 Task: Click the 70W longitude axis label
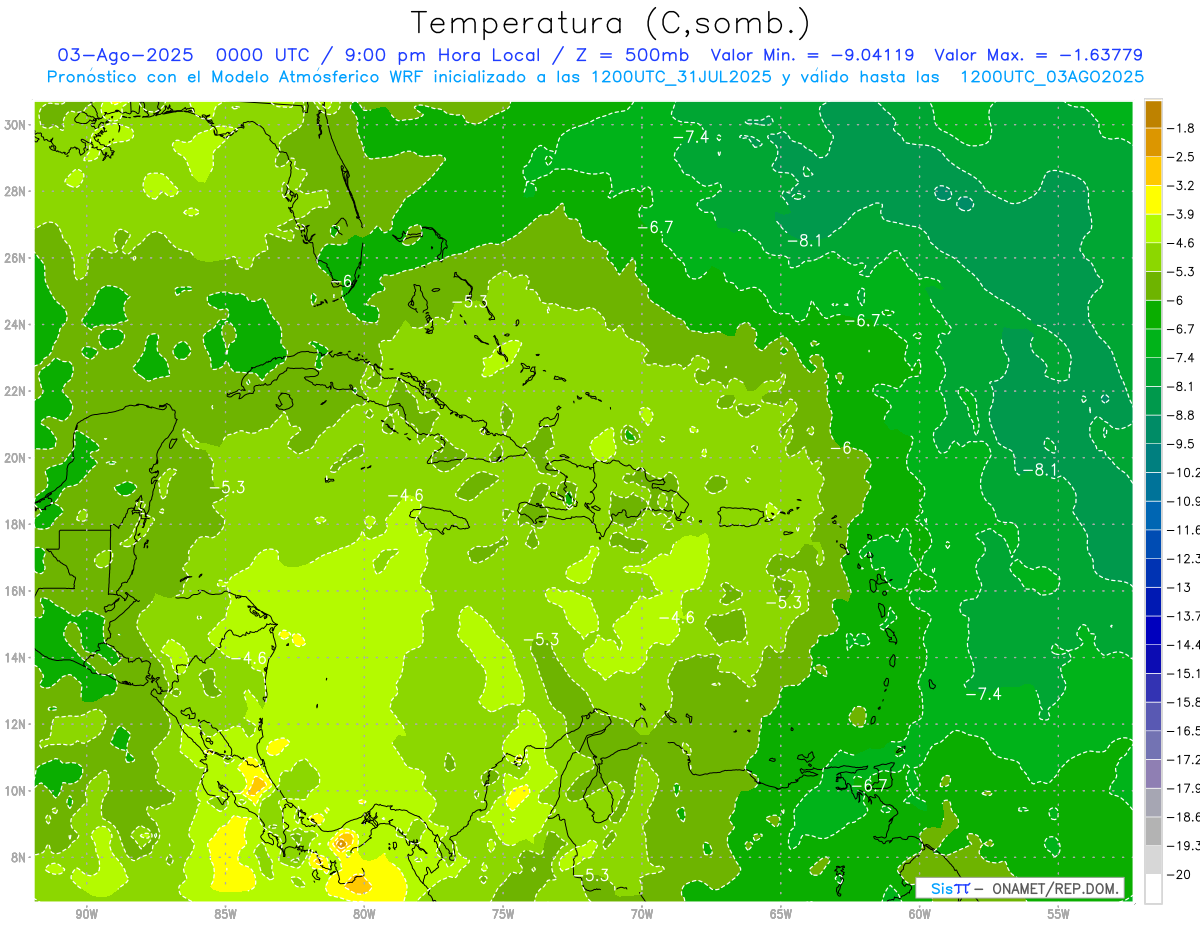pos(642,914)
